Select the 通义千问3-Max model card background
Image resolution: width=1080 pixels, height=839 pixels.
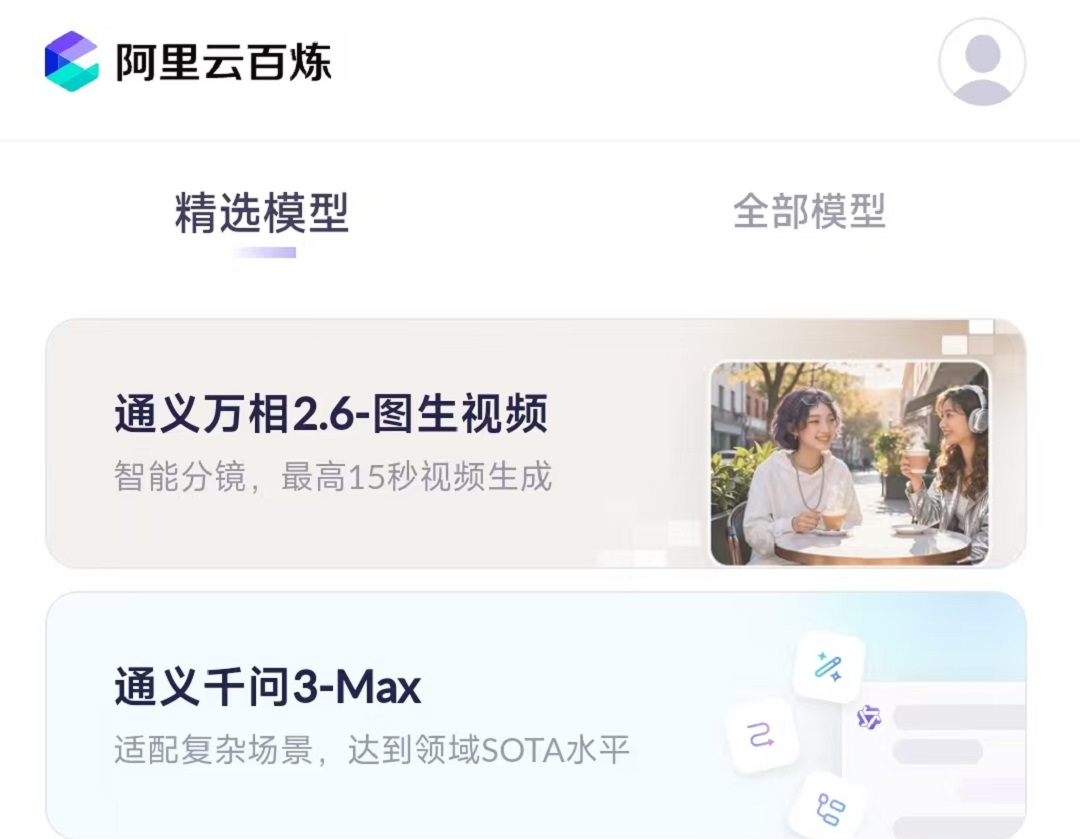[x=536, y=715]
